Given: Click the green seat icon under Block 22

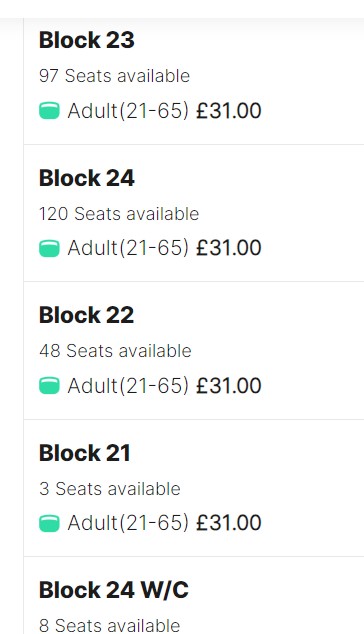Looking at the screenshot, I should [x=49, y=385].
